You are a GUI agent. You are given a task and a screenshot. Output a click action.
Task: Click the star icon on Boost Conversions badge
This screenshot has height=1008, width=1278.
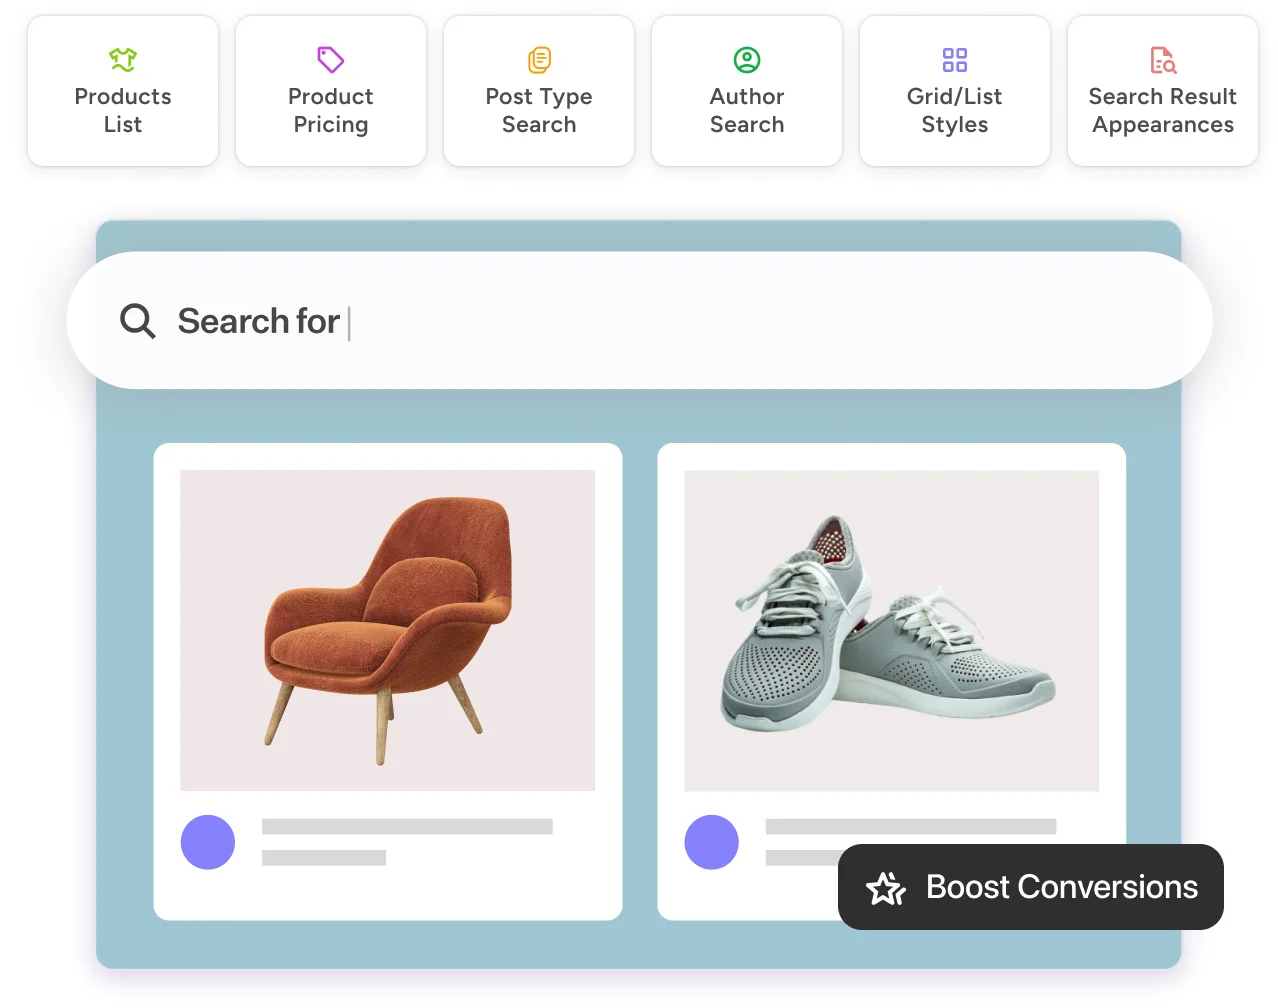884,887
